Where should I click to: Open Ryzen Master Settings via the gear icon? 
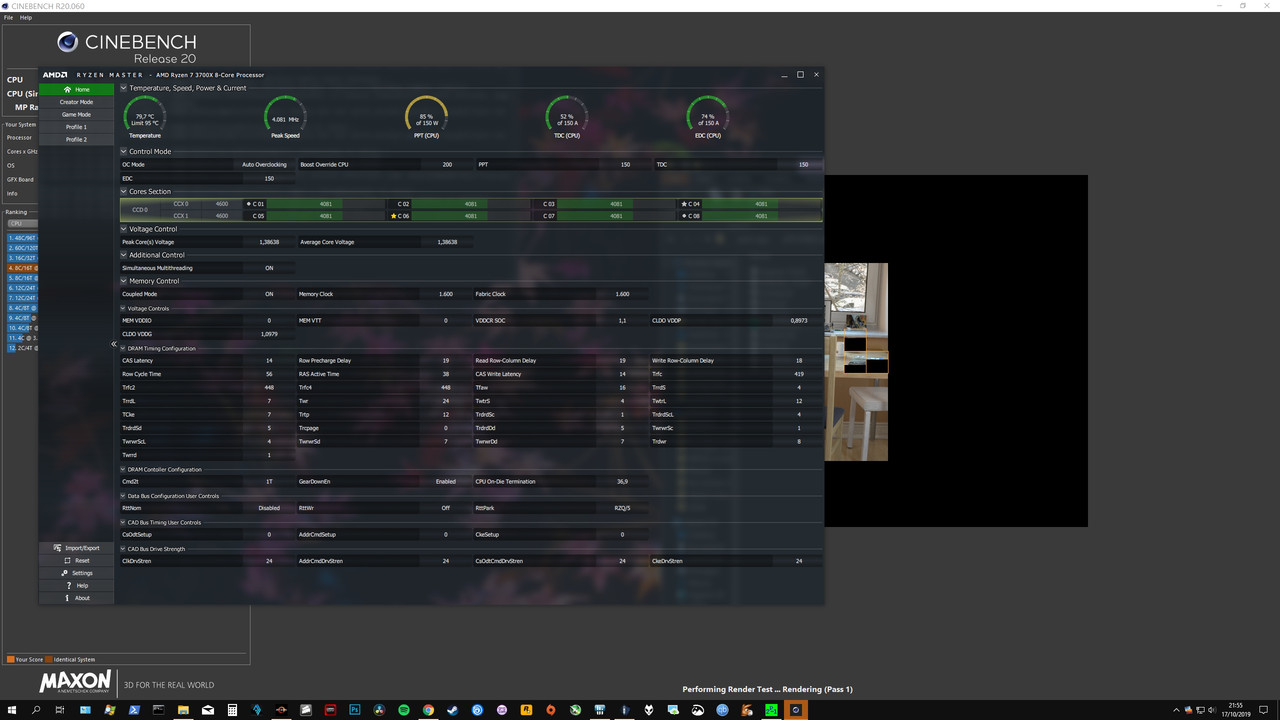pos(64,572)
